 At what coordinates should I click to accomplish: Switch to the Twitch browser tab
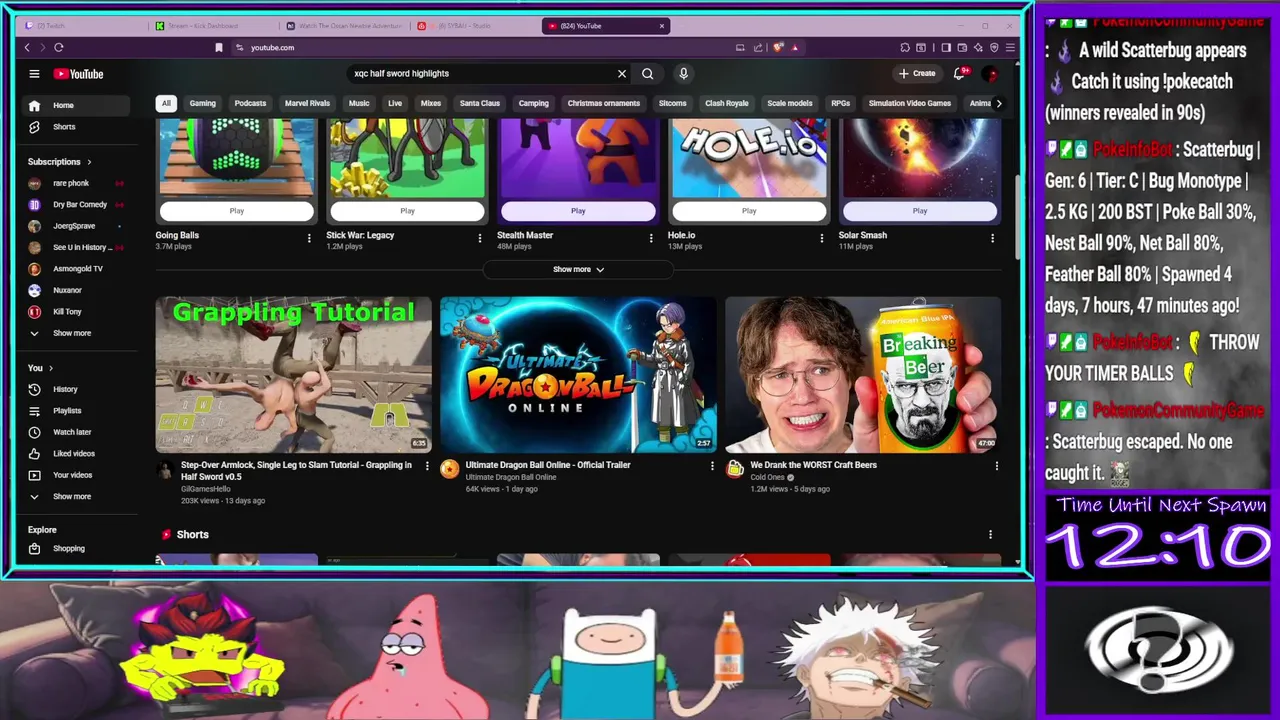[83, 26]
